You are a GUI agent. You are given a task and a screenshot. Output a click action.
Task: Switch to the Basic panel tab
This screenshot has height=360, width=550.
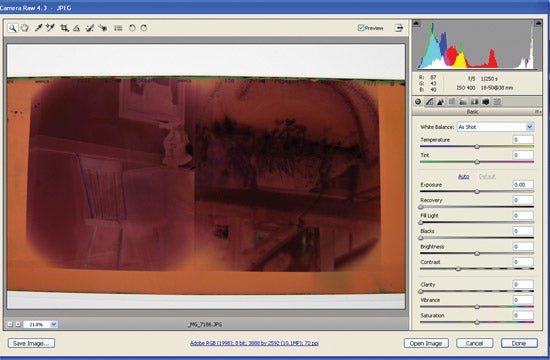pos(418,102)
